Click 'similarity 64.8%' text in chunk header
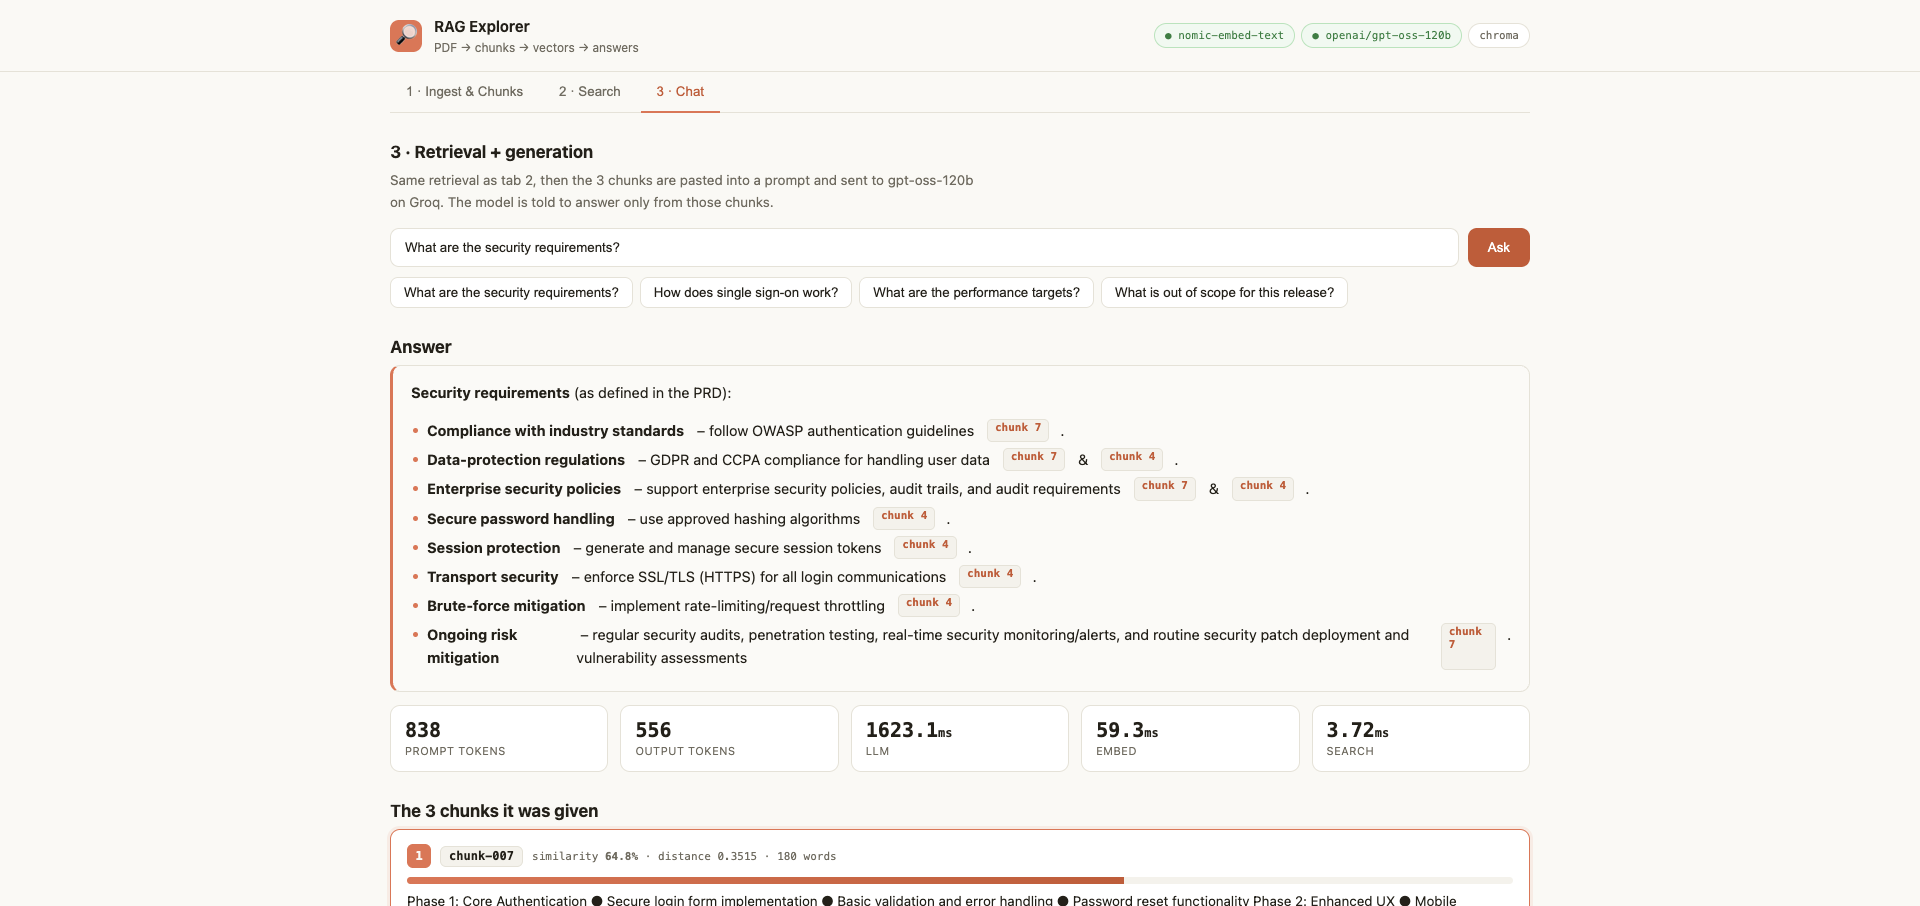This screenshot has height=906, width=1920. 585,857
